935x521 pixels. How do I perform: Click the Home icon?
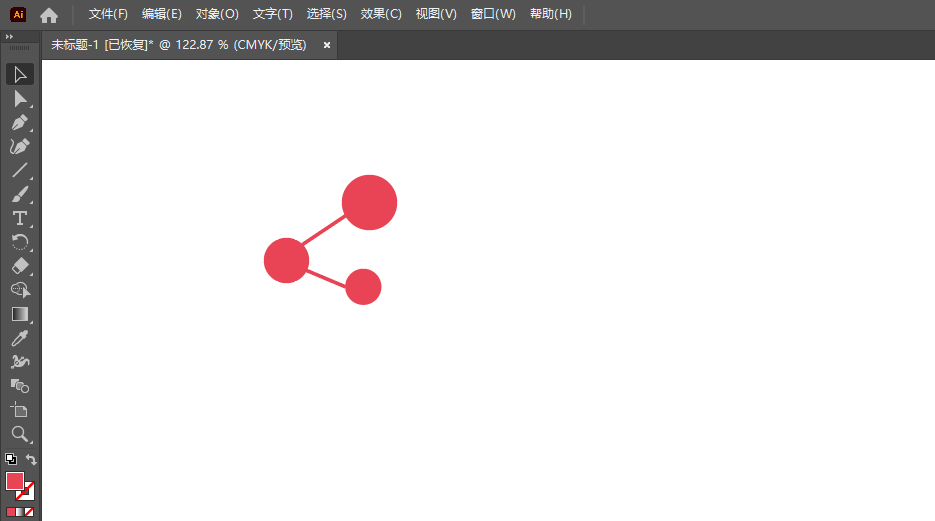click(x=49, y=15)
